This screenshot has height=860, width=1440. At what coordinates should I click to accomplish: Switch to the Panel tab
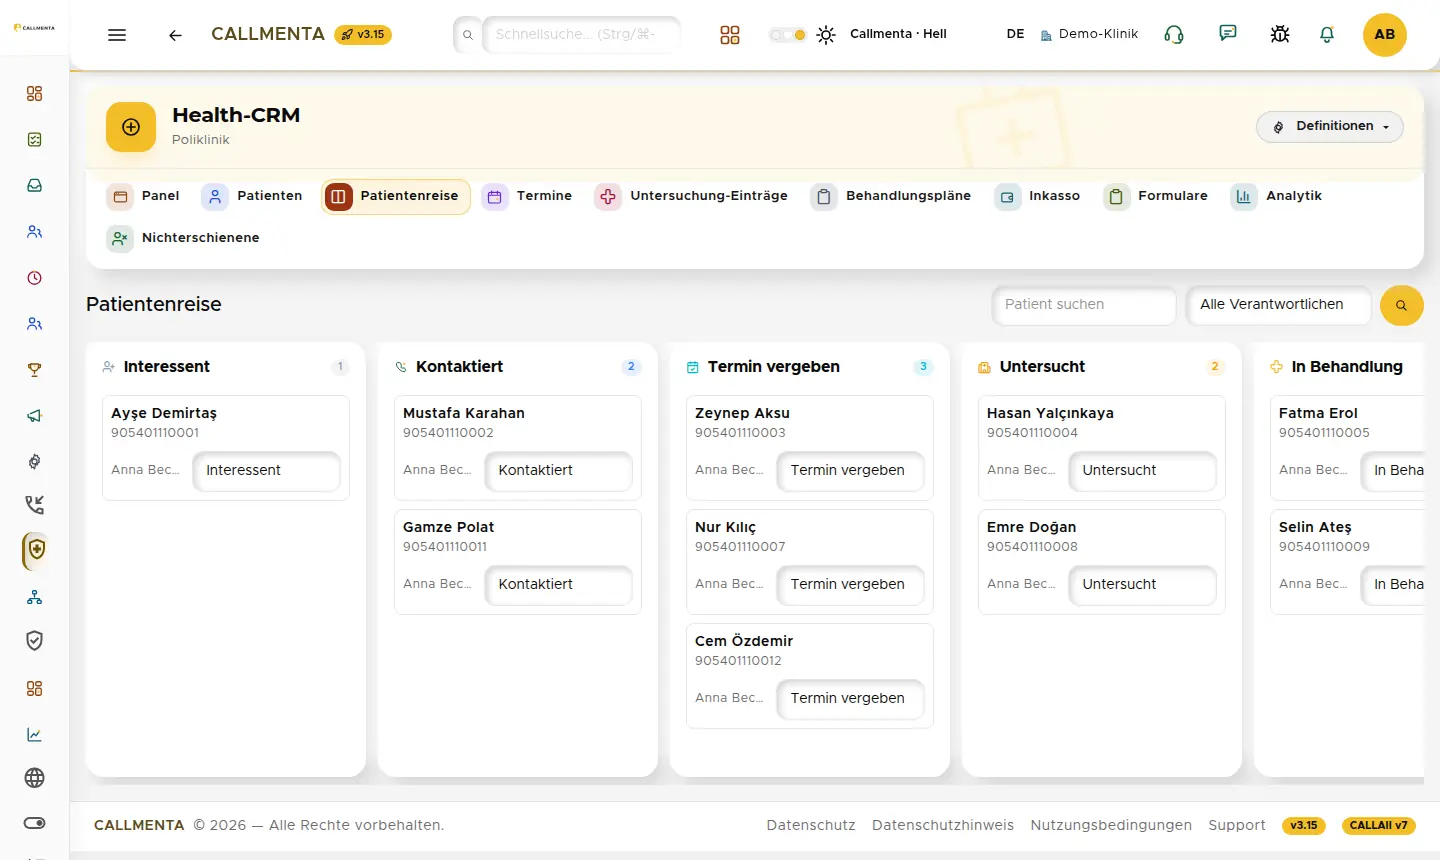click(x=144, y=196)
